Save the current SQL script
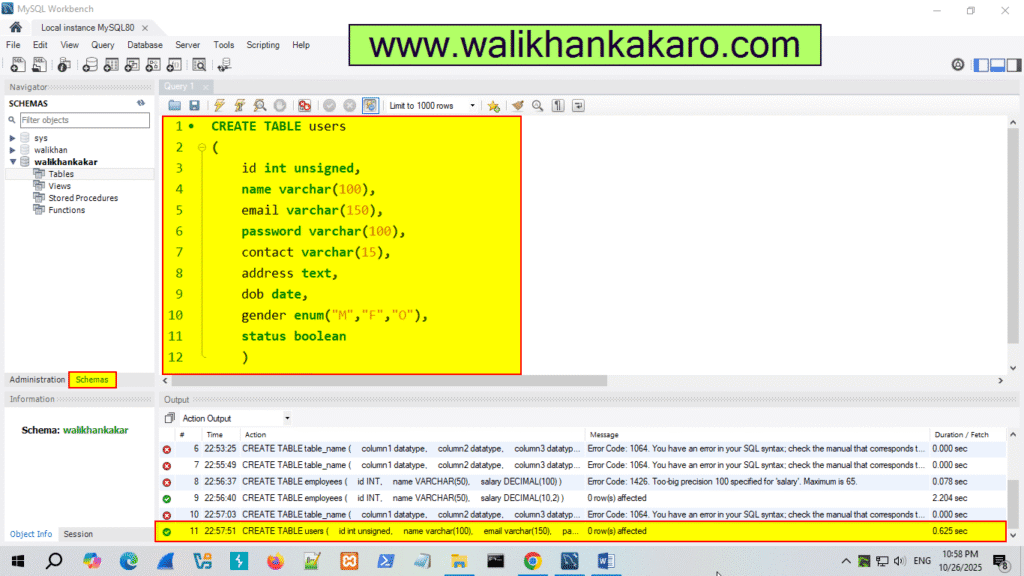1024x576 pixels. pos(194,105)
